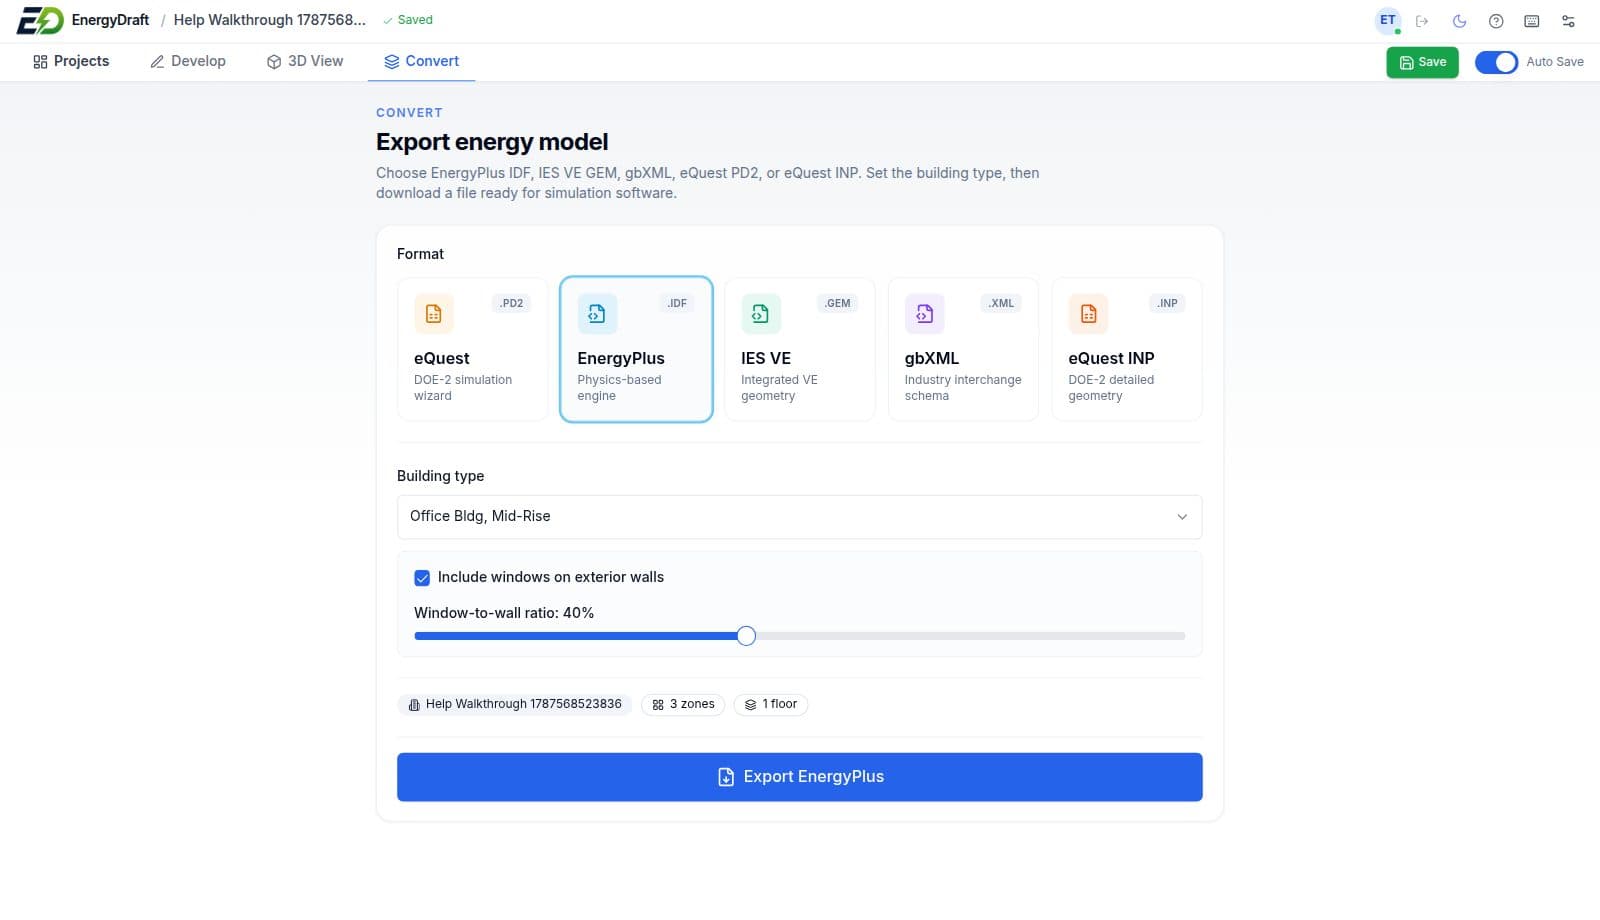Click the eQuest PD2 file icon

(434, 314)
